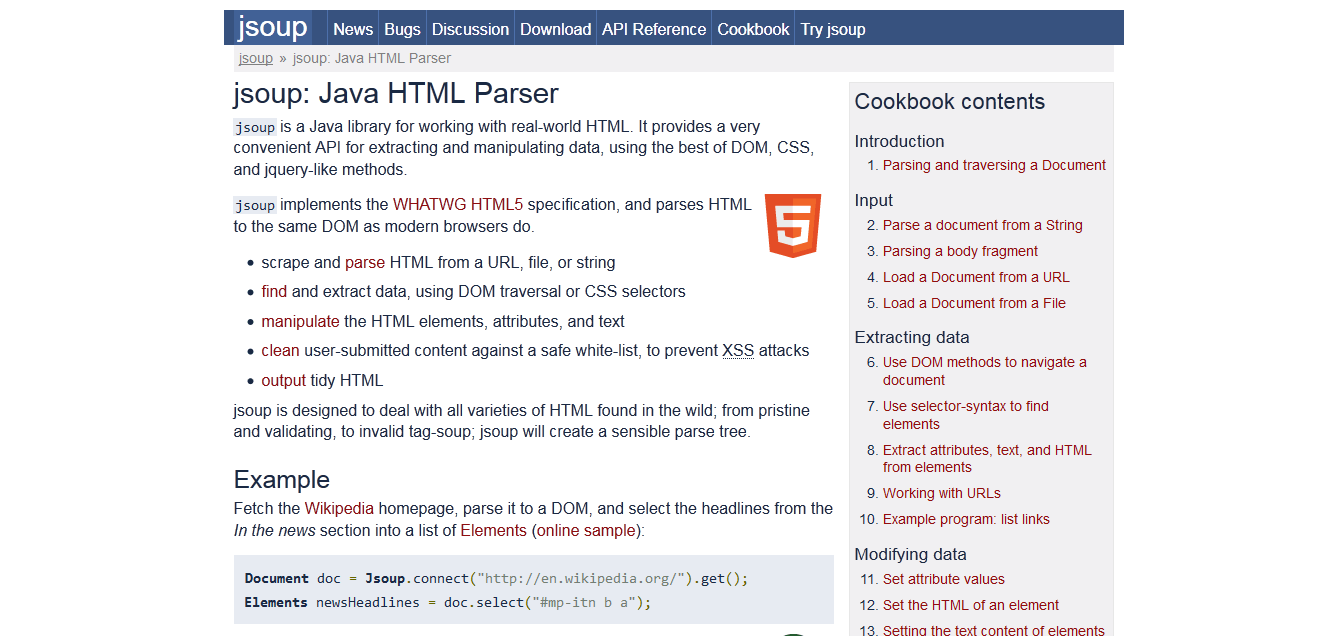Open API Reference from navigation
Screen dimensions: 1341x636
click(x=654, y=29)
